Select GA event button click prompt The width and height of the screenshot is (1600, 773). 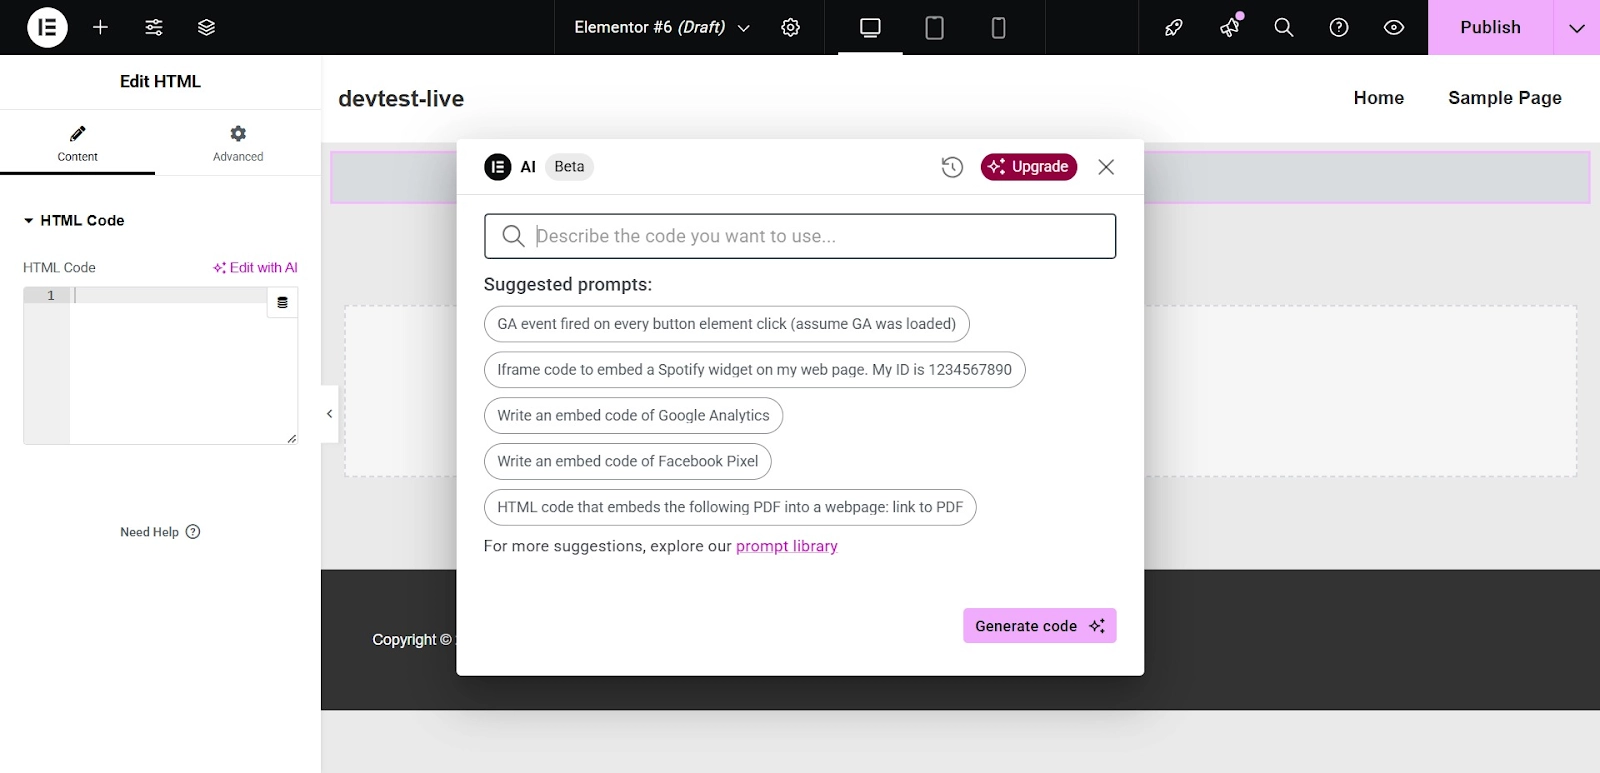726,324
